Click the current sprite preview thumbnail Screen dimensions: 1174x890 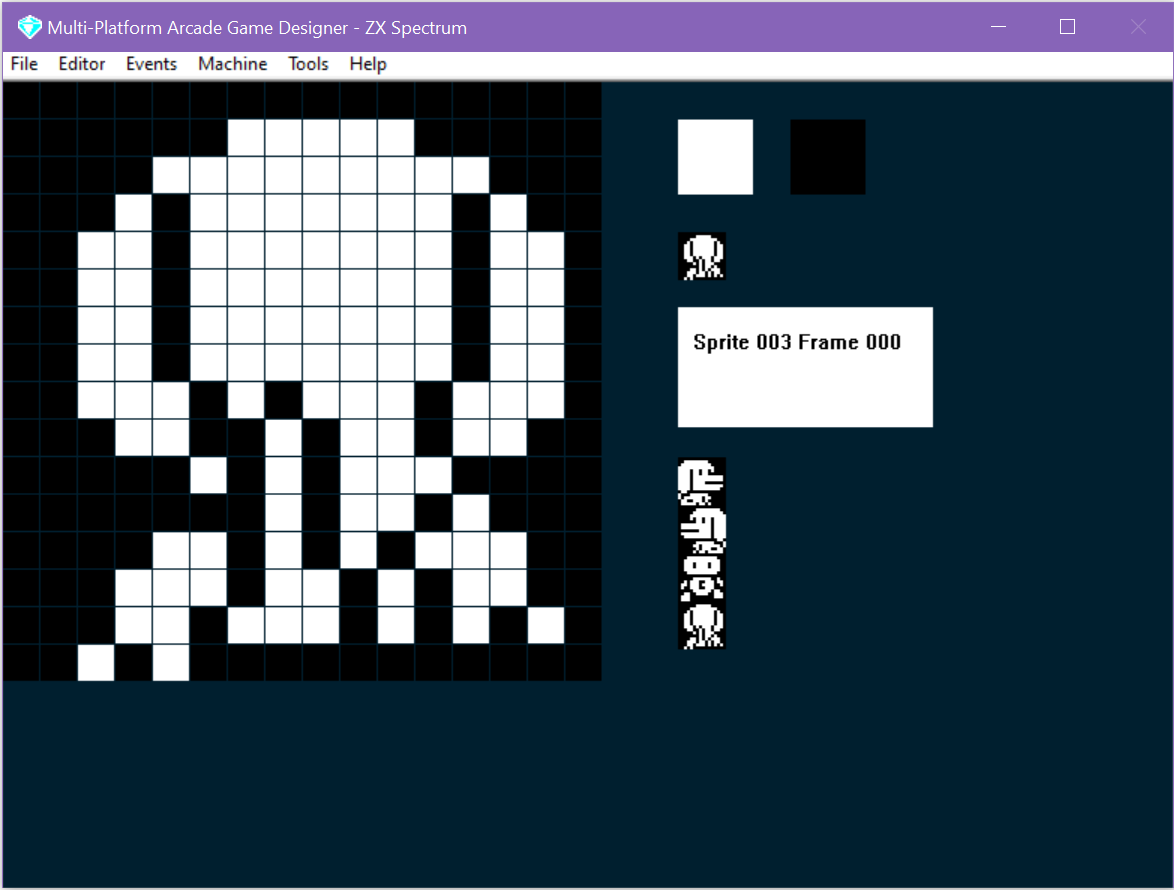(702, 256)
